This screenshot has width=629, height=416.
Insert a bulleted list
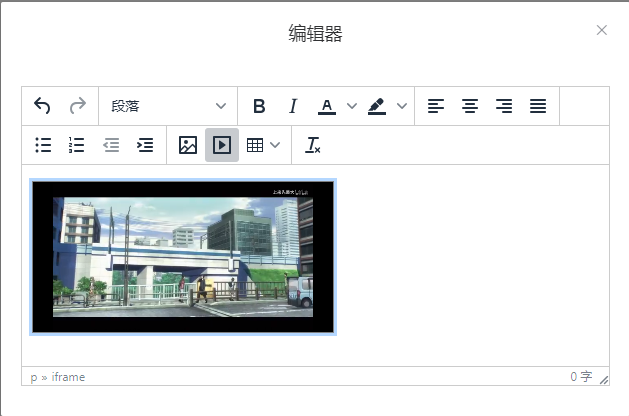point(43,145)
